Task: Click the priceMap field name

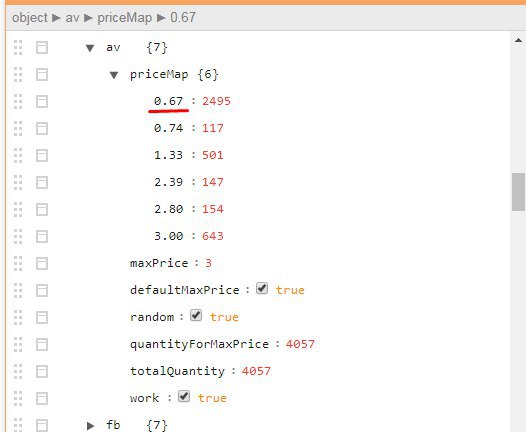Action: (x=159, y=74)
